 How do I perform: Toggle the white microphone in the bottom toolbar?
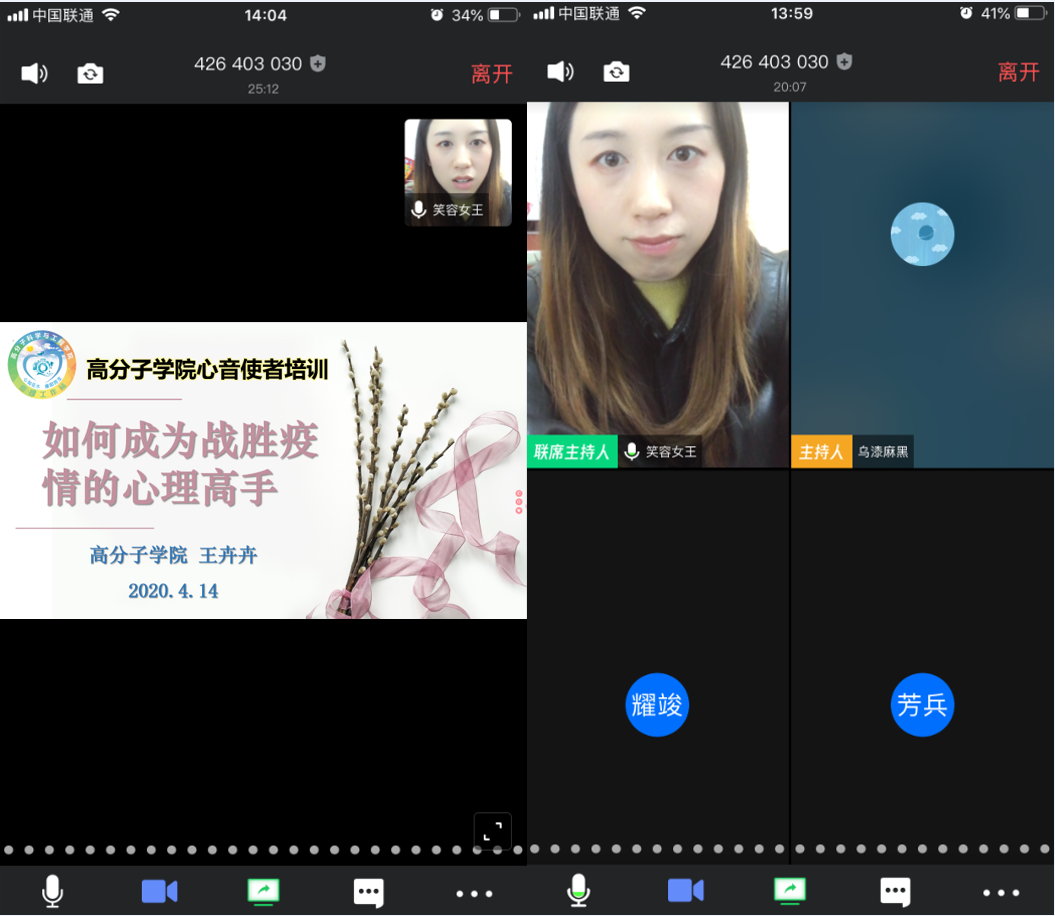[52, 890]
